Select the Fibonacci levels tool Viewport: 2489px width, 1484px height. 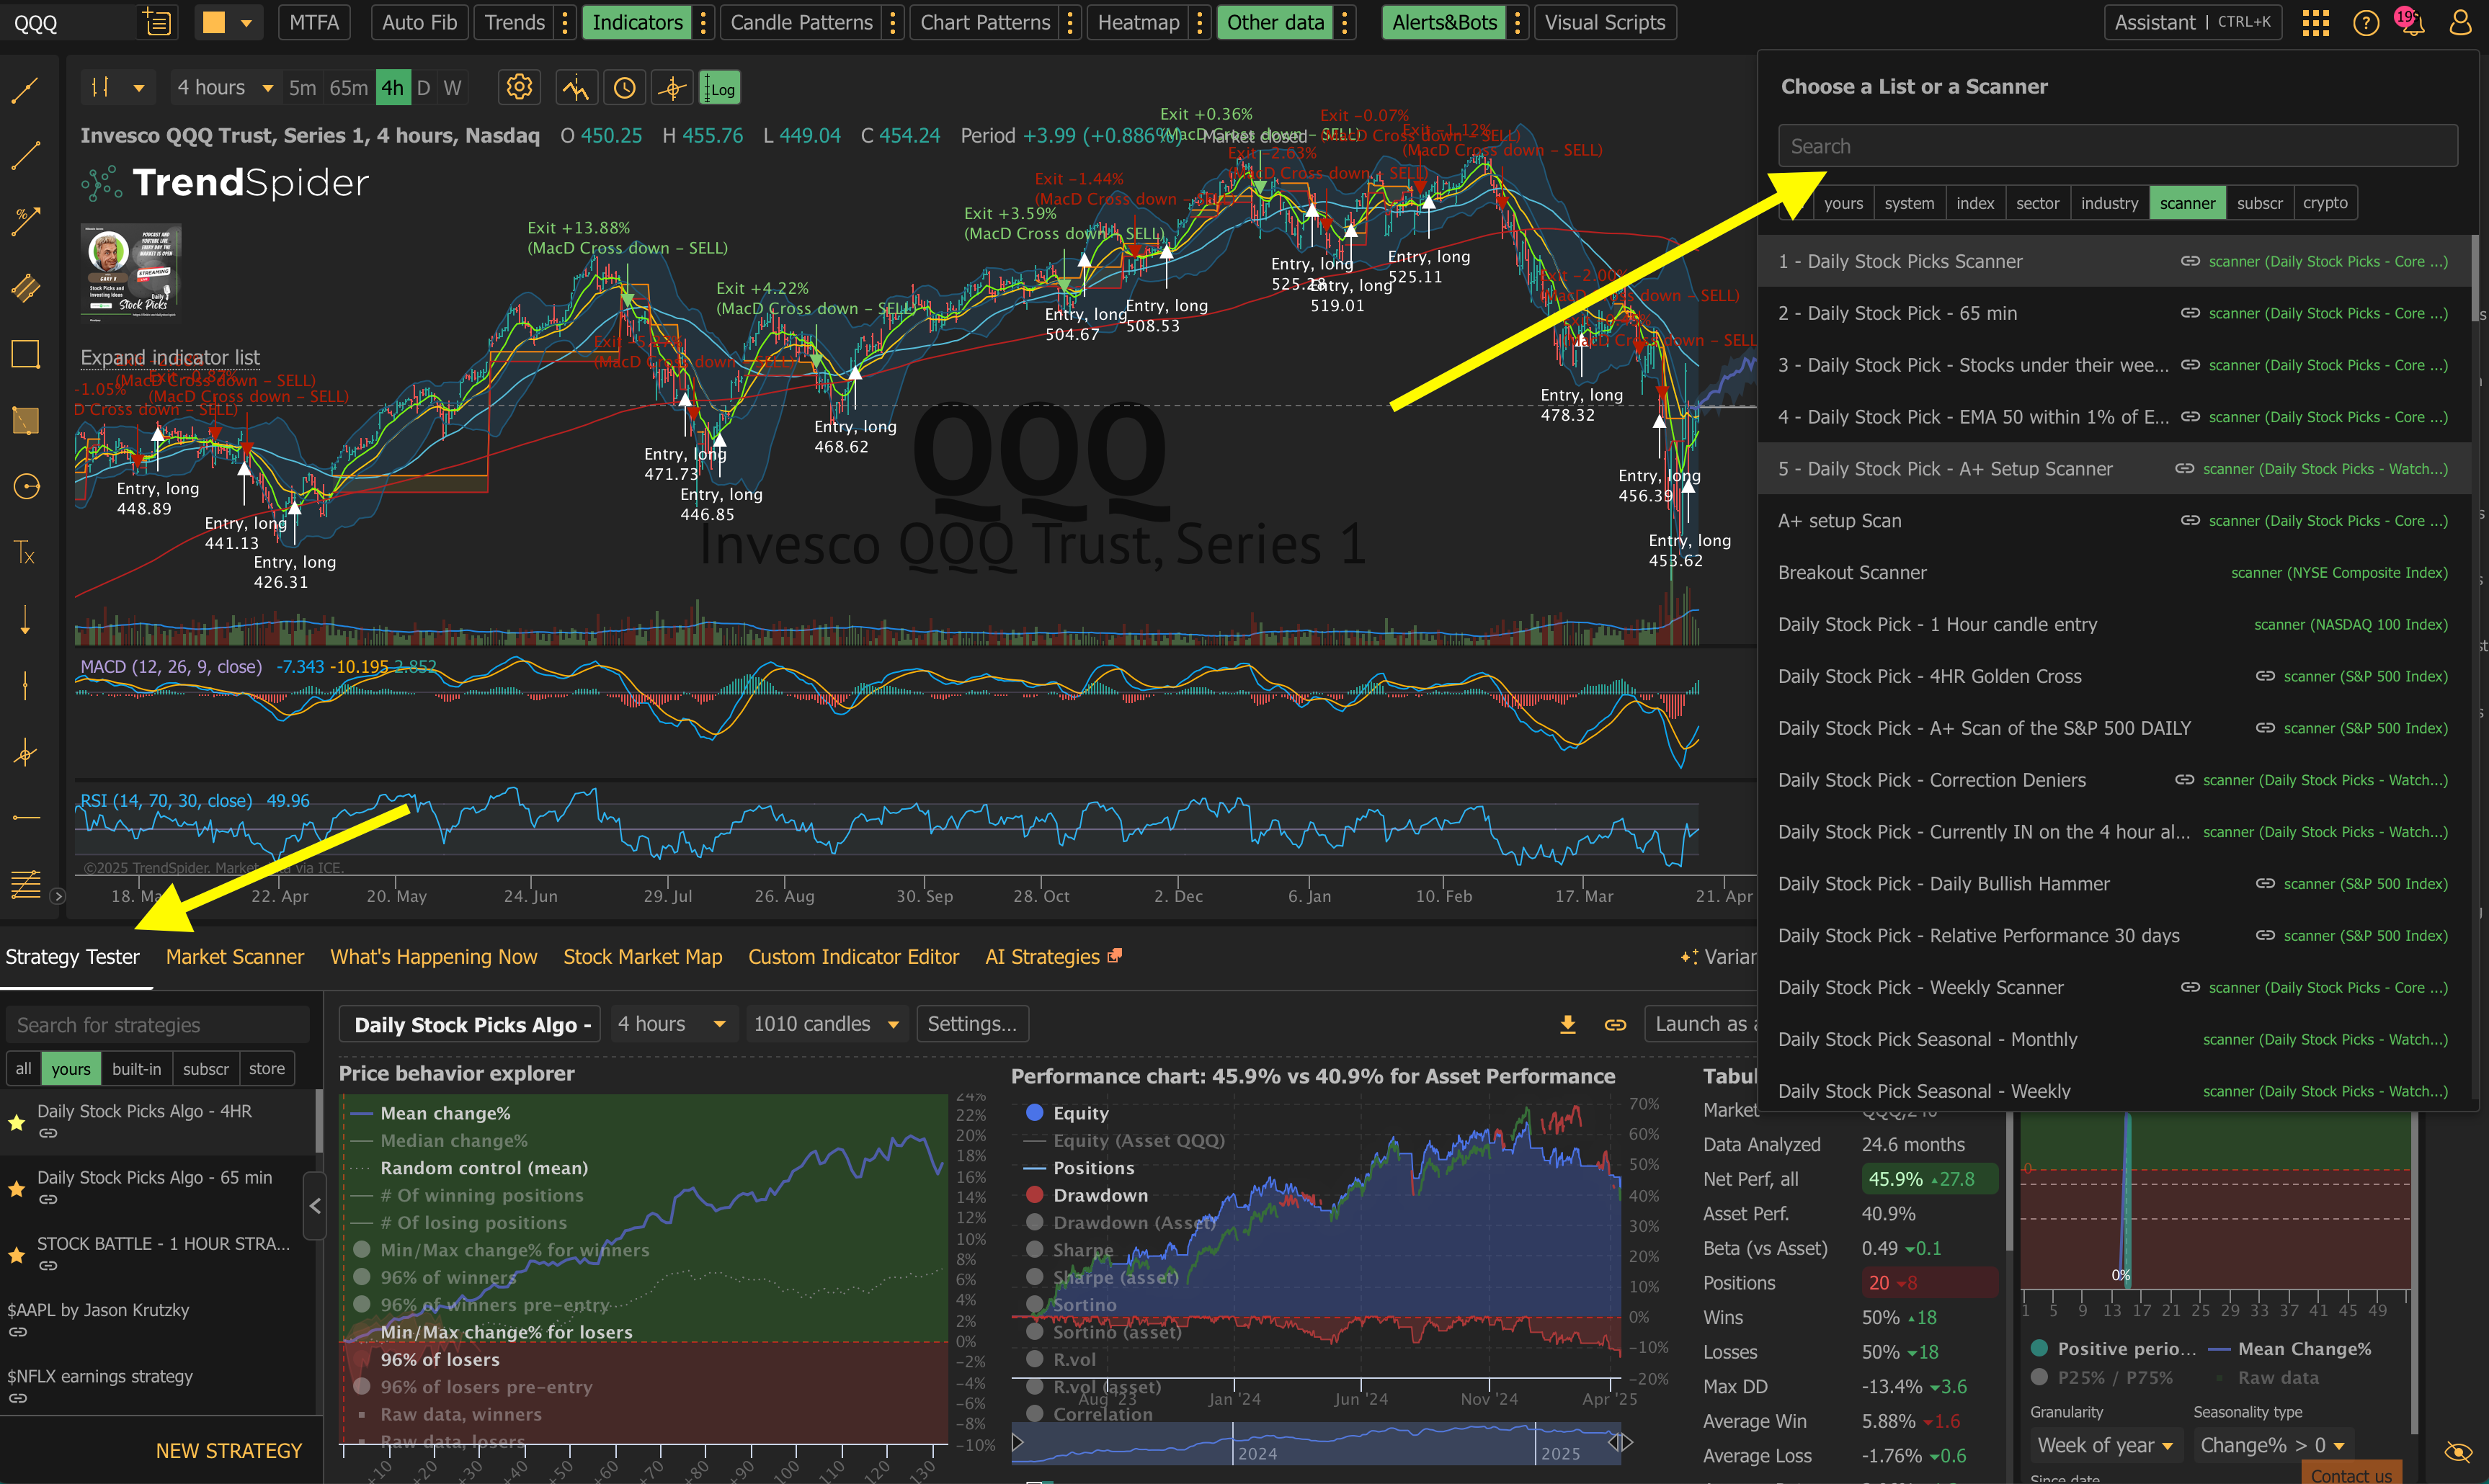[26, 884]
